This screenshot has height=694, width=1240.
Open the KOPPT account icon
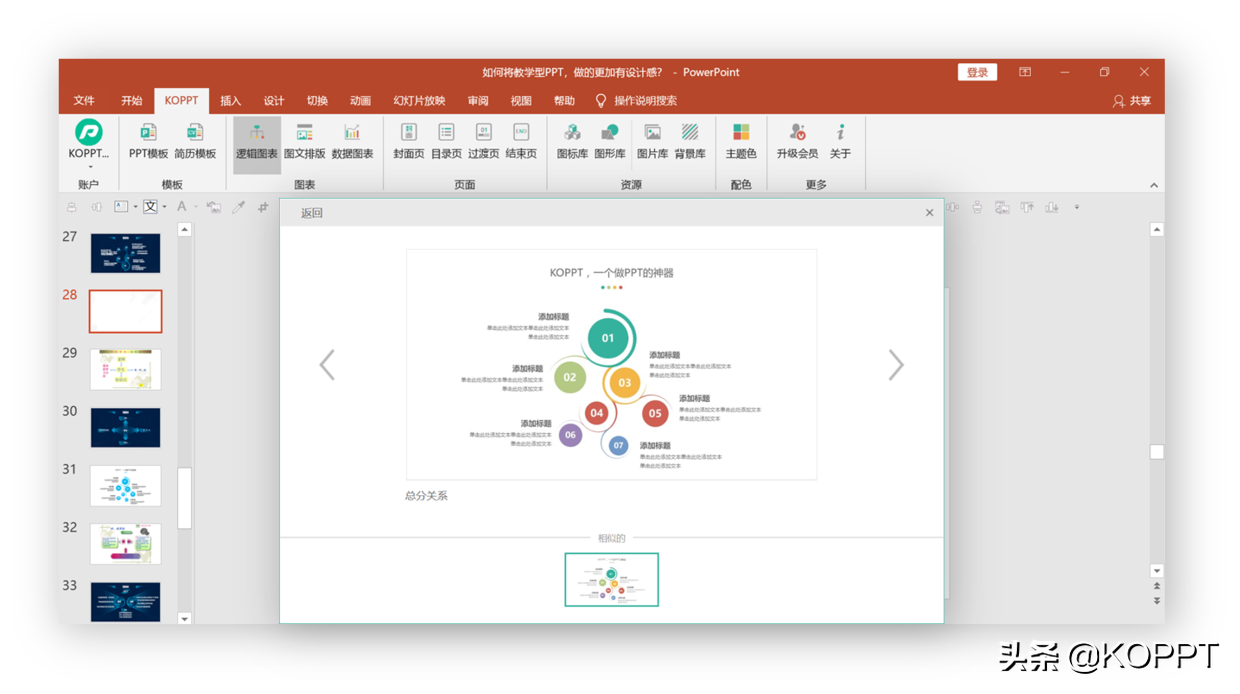pos(89,133)
